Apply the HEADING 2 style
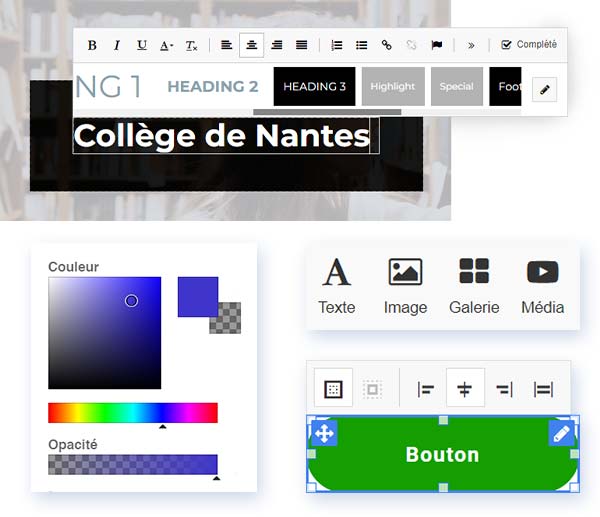This screenshot has width=600, height=517. click(x=213, y=86)
